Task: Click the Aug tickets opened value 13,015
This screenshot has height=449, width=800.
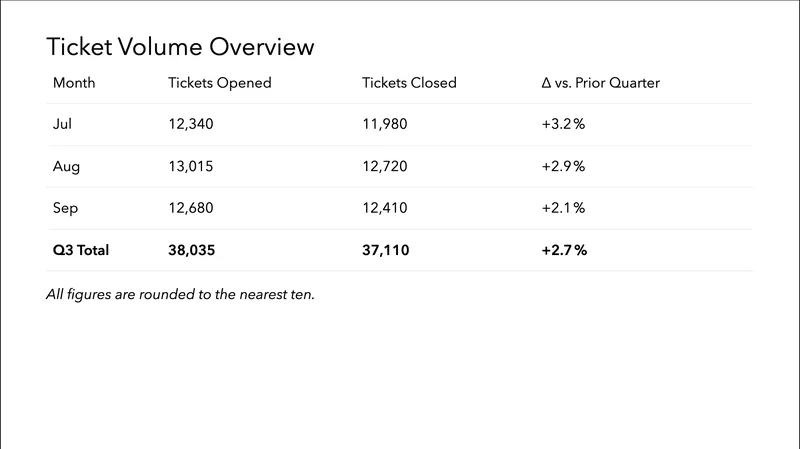Action: pyautogui.click(x=191, y=166)
